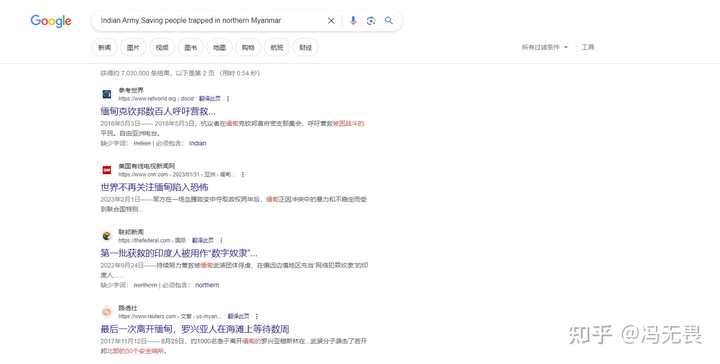Click the must-include 'Indian' link
The image size is (720, 364).
[x=197, y=143]
